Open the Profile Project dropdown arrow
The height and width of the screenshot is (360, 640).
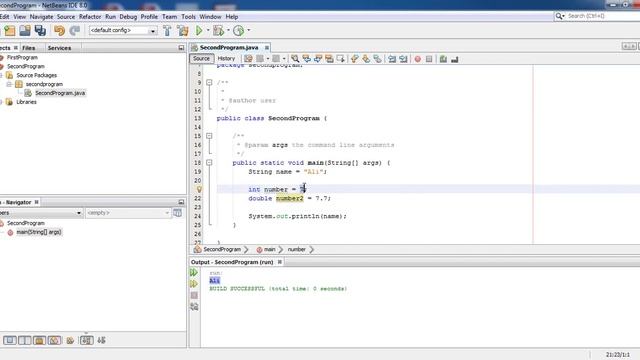[249, 31]
